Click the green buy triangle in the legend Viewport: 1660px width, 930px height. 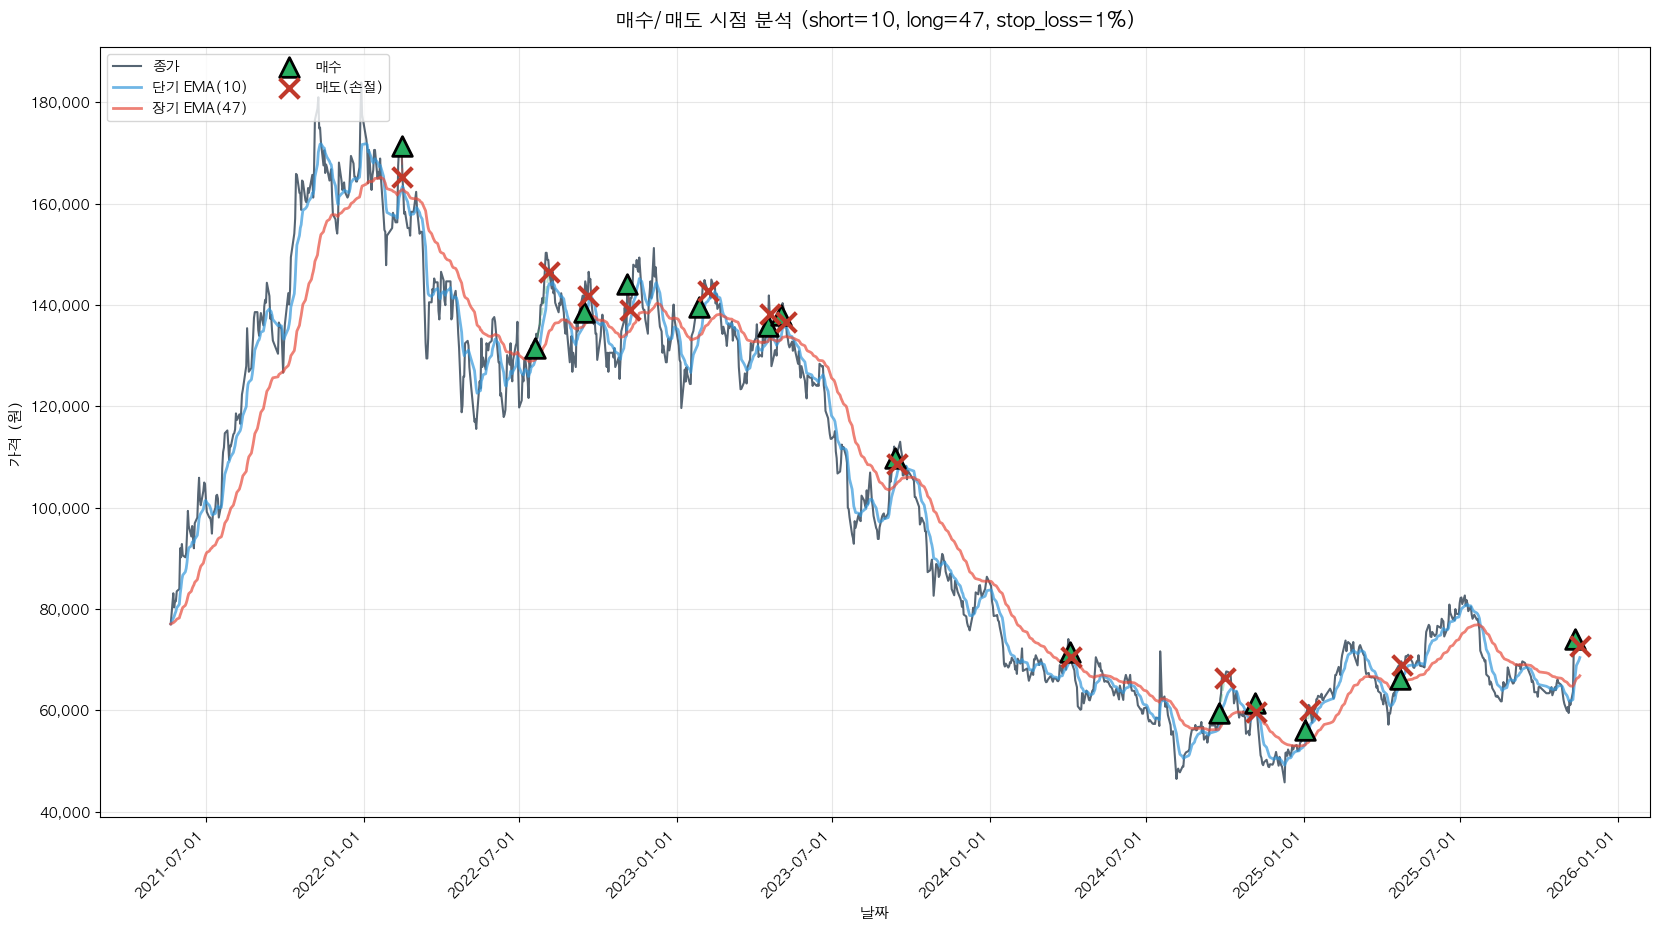tap(289, 68)
